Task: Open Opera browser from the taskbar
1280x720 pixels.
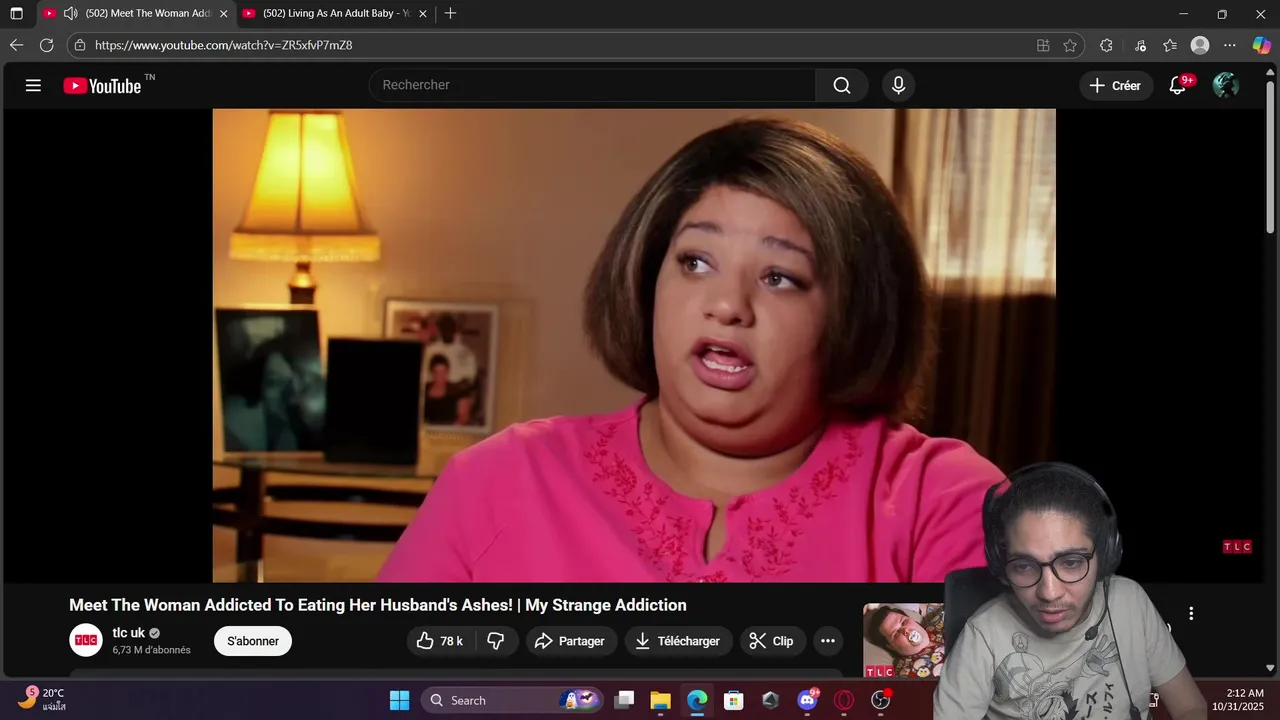Action: [x=844, y=700]
